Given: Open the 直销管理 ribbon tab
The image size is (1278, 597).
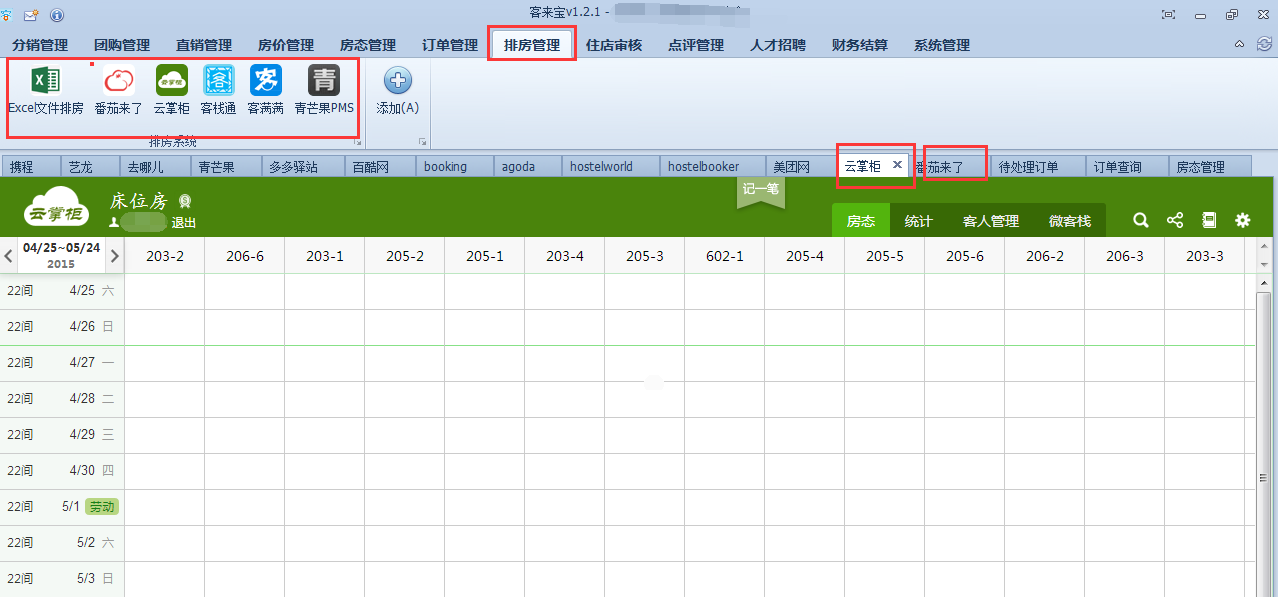Looking at the screenshot, I should click(204, 45).
